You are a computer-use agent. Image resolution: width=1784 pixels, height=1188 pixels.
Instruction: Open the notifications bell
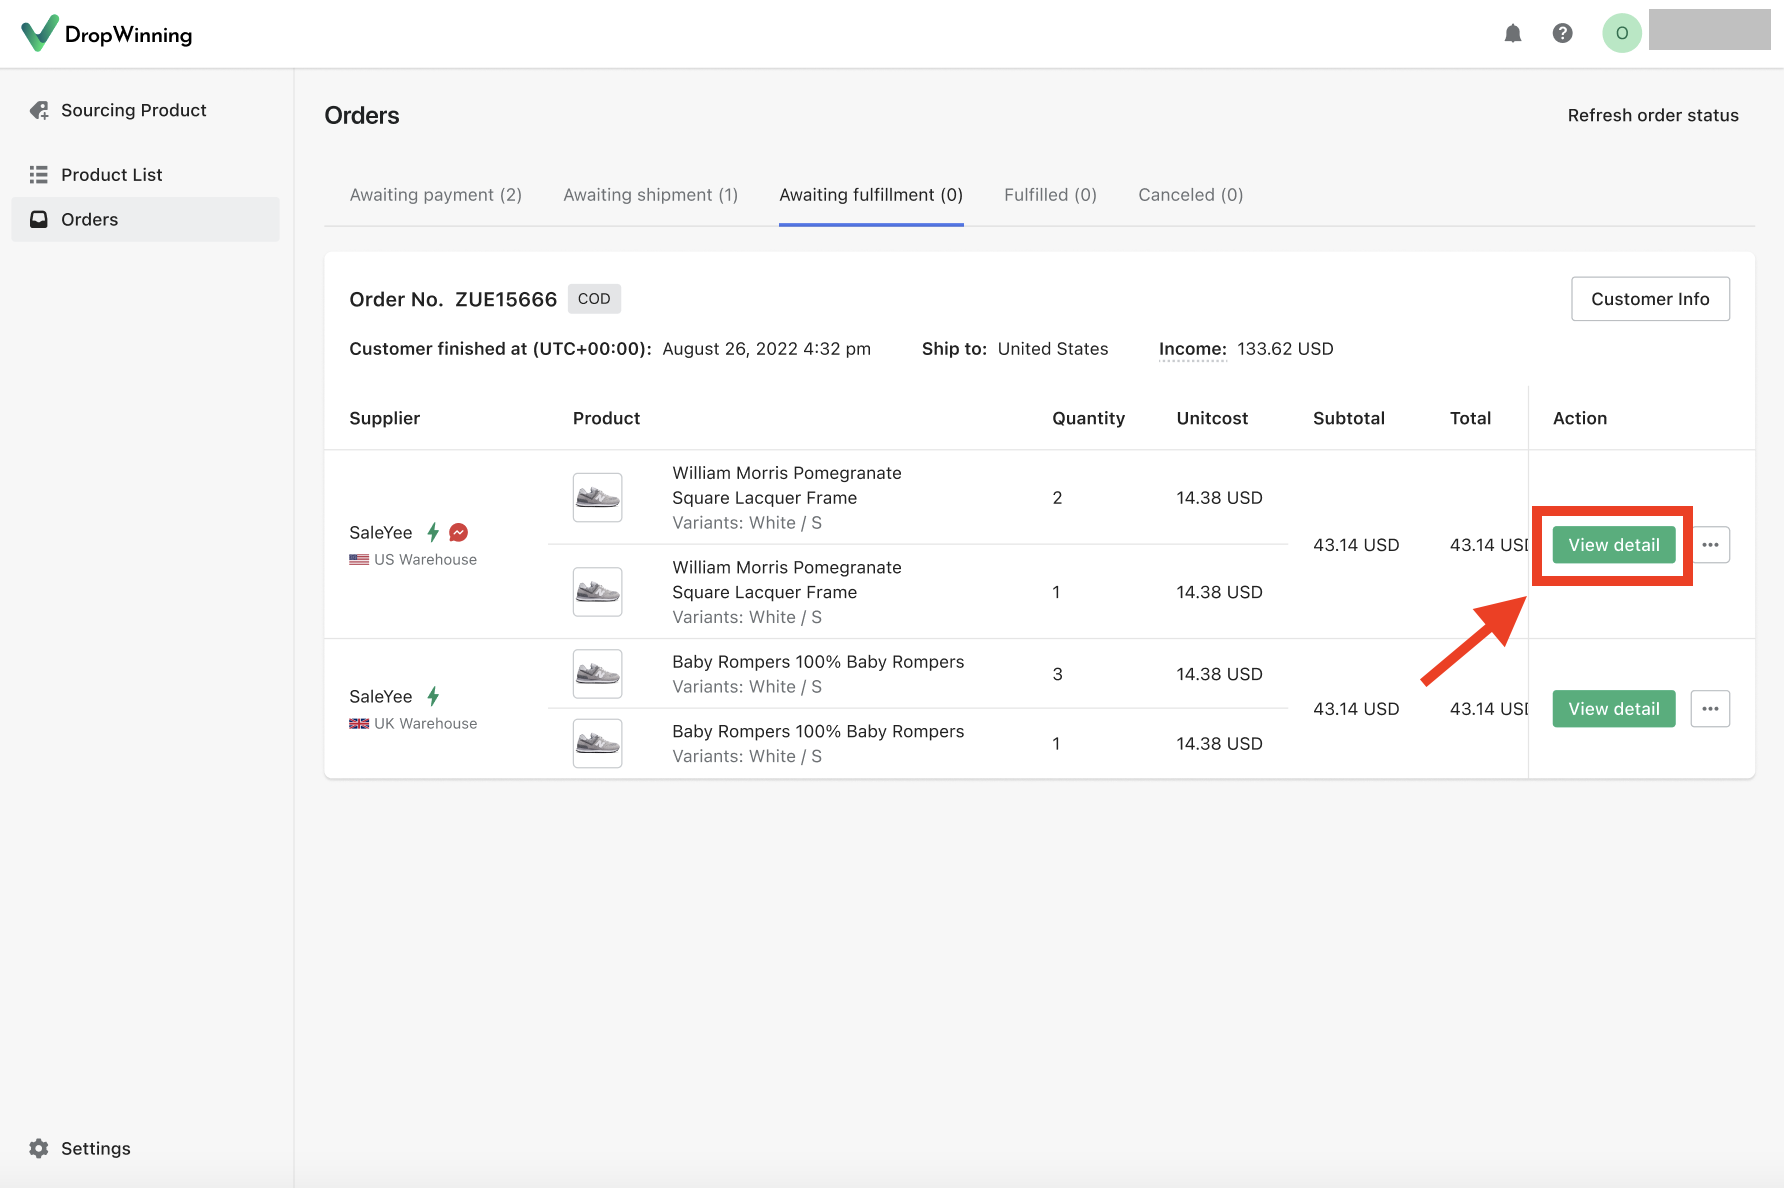pyautogui.click(x=1513, y=33)
